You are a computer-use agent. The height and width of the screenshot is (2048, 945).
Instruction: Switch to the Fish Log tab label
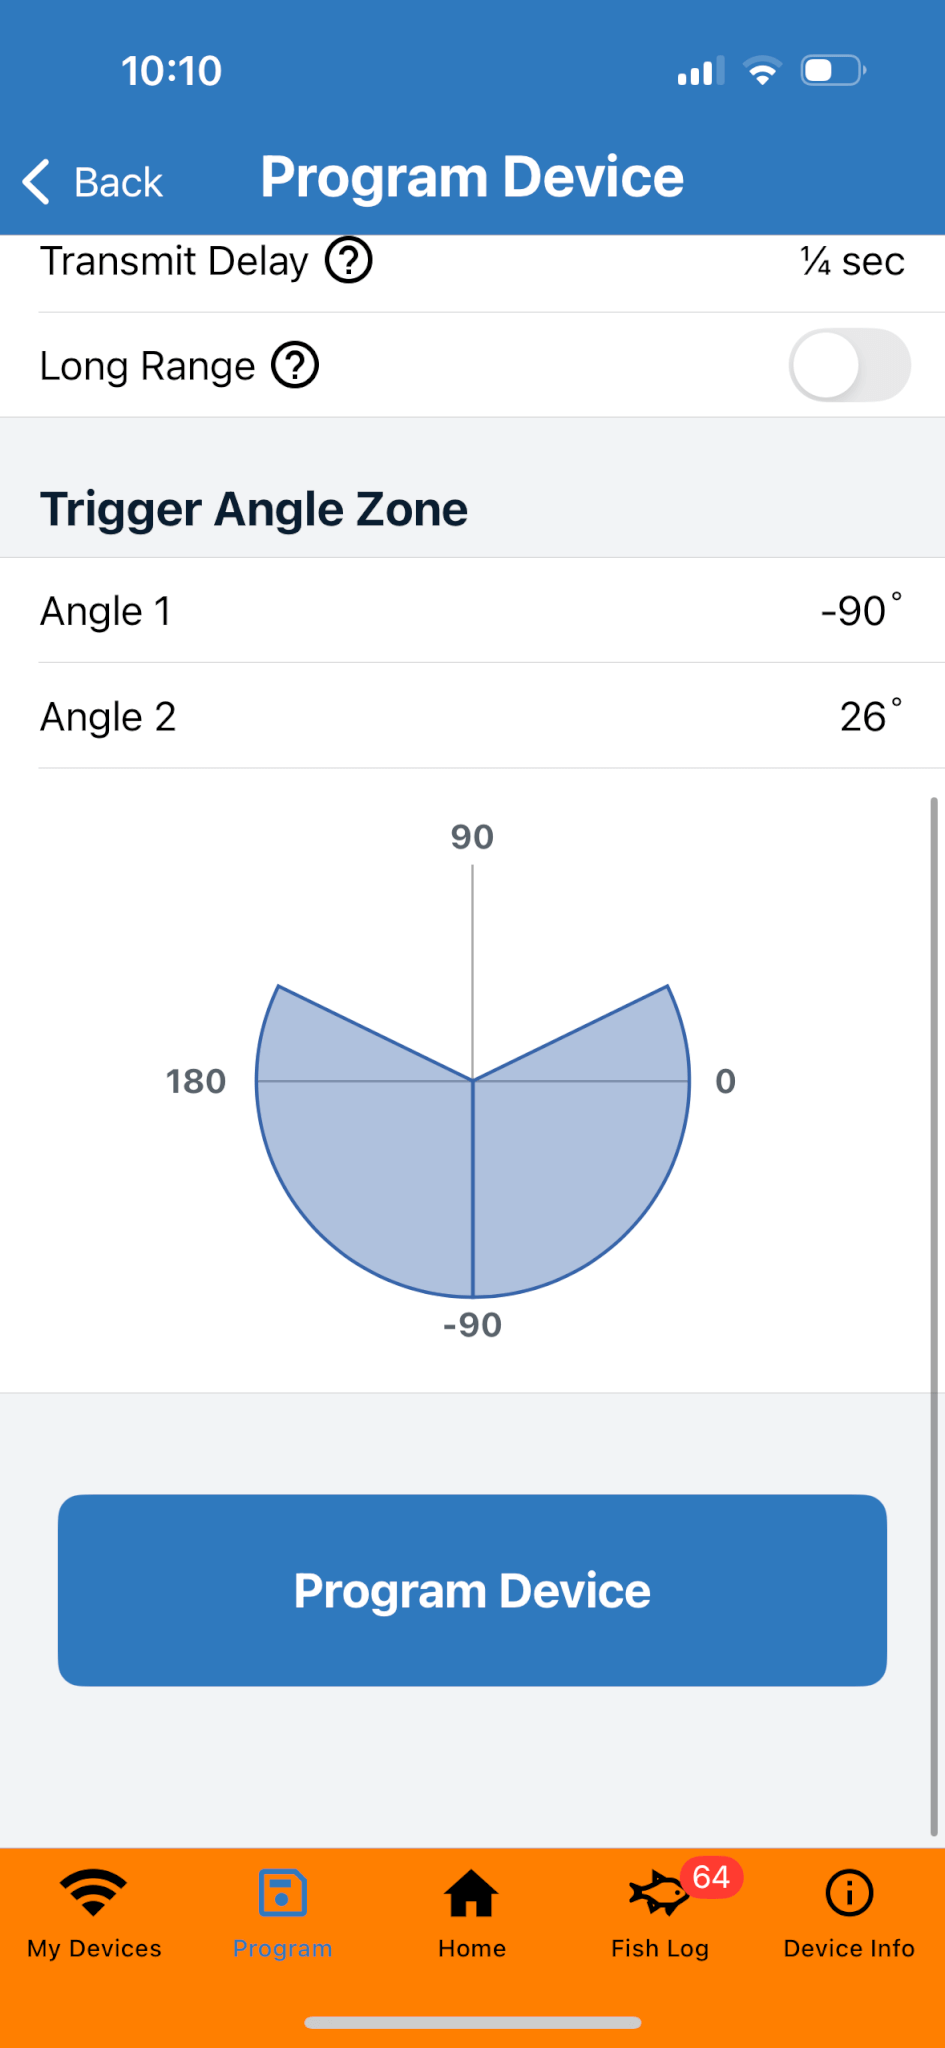(x=660, y=1948)
